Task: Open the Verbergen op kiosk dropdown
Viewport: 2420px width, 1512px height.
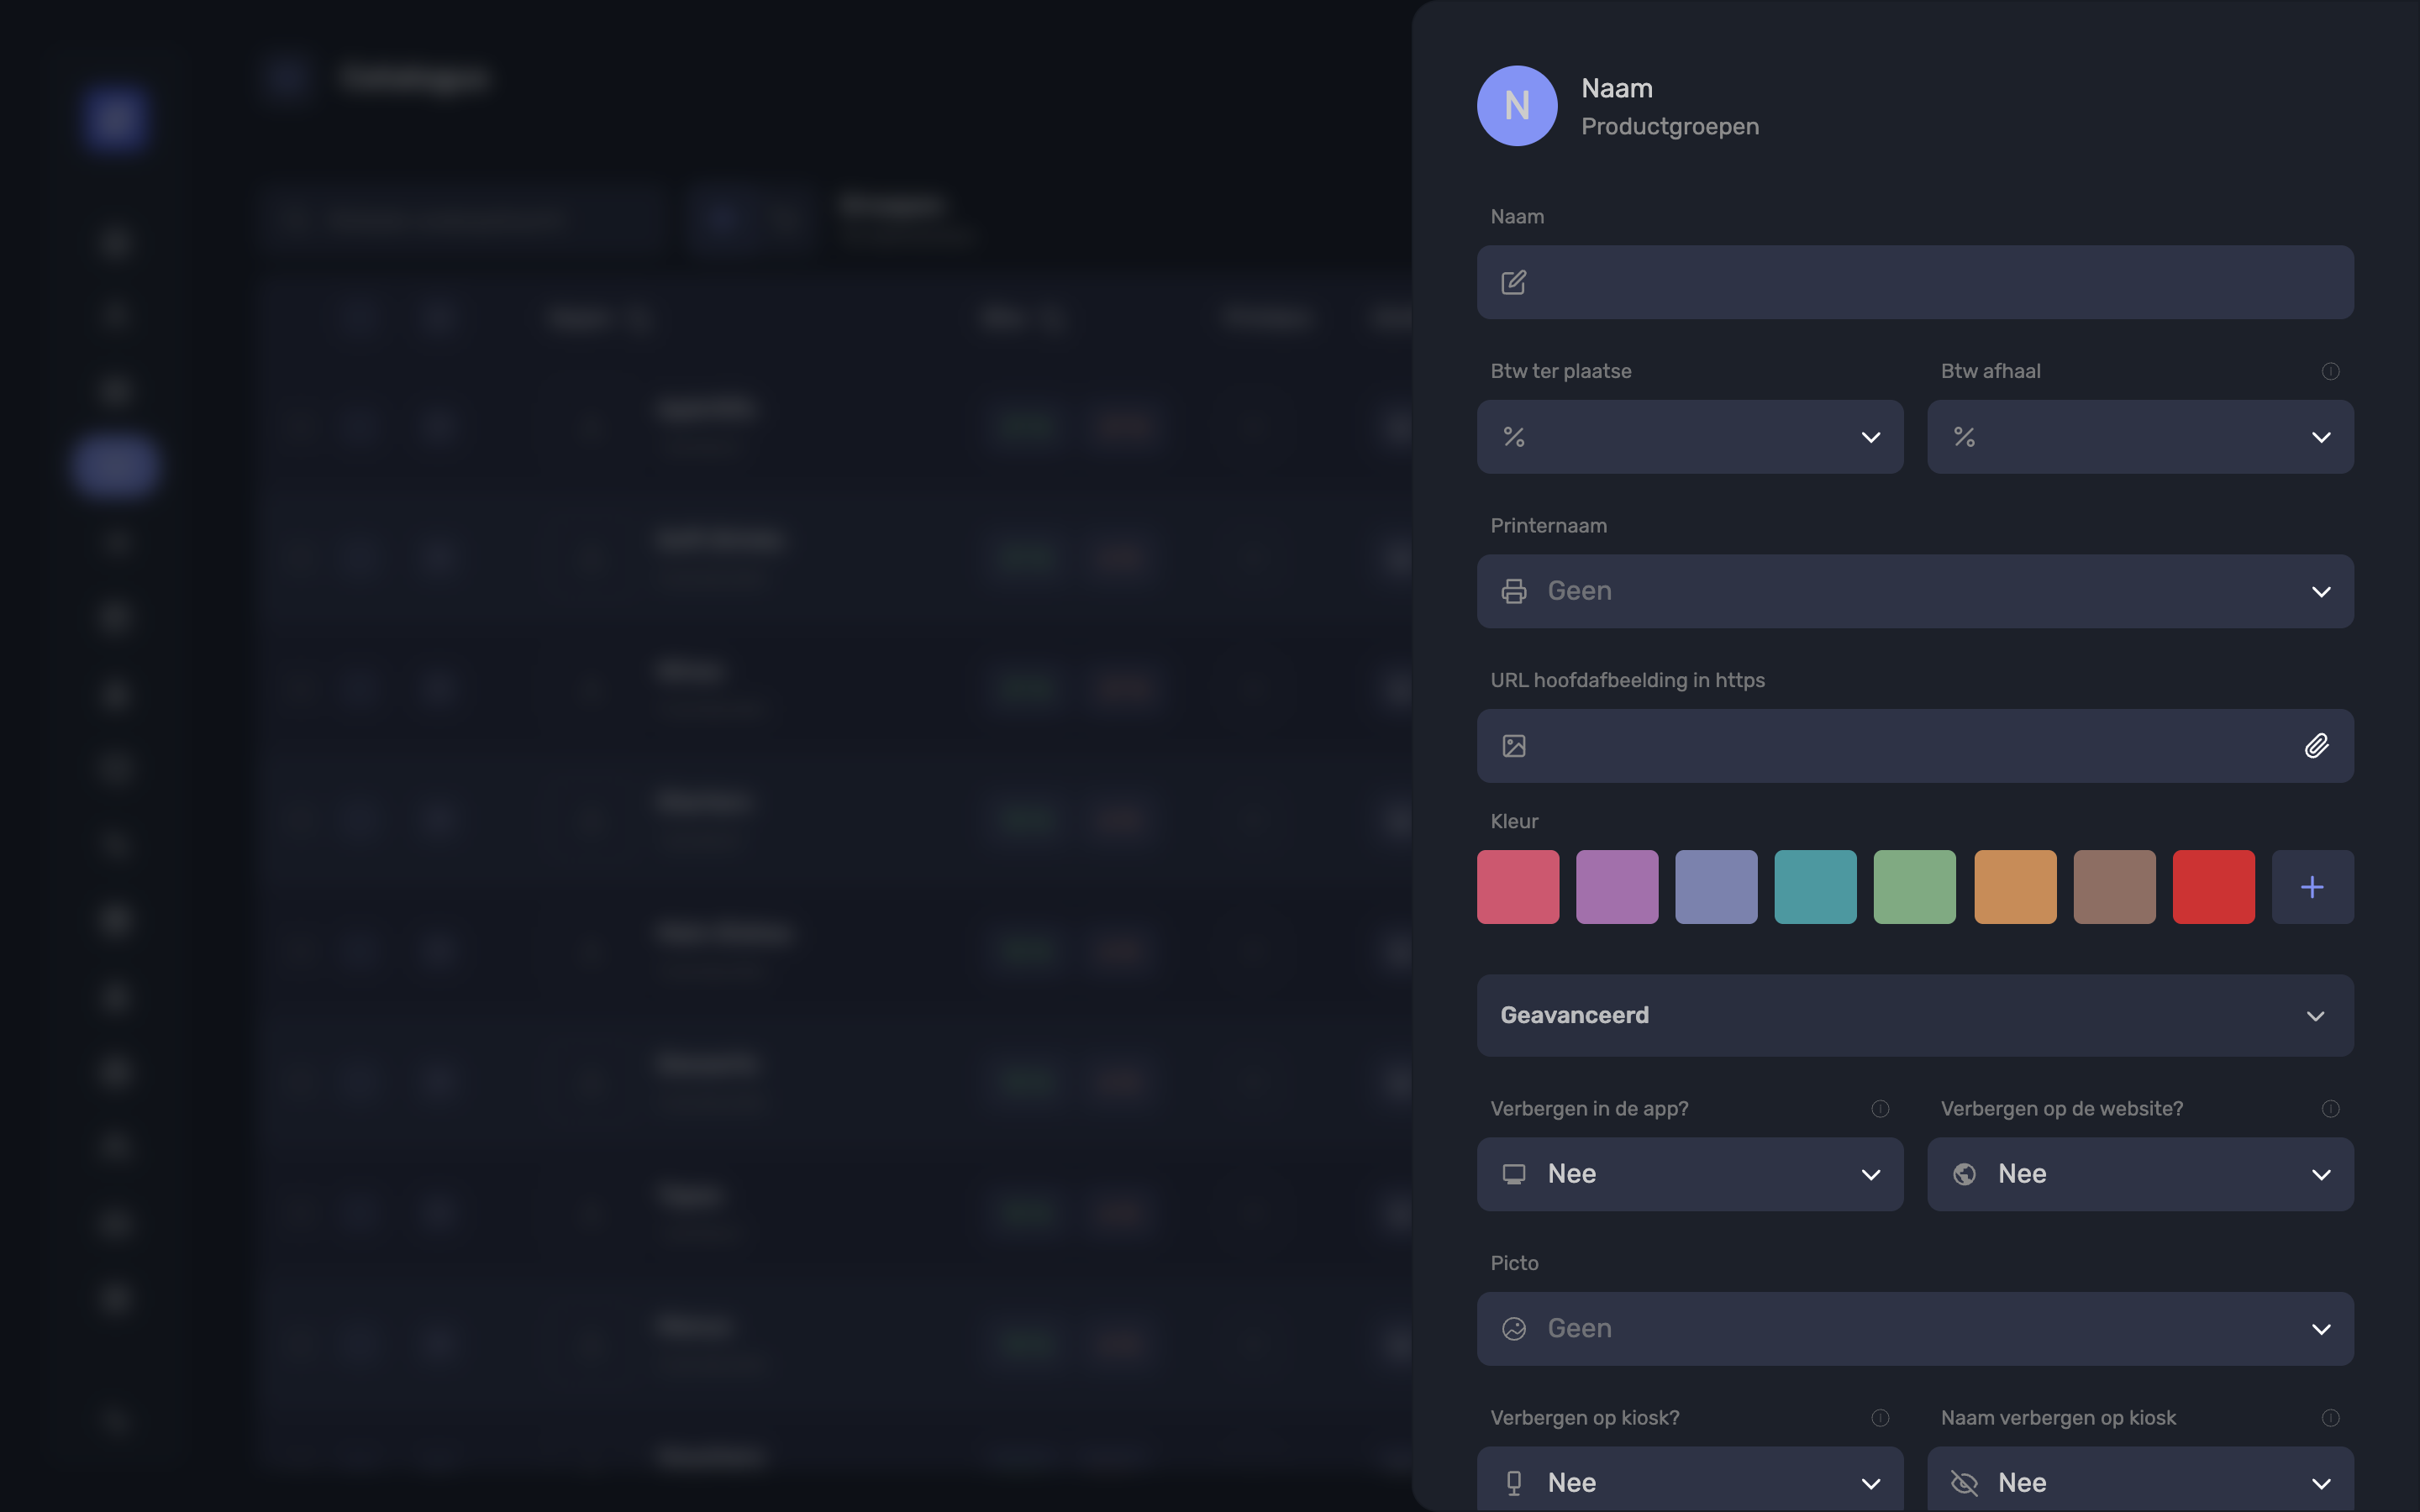Action: 1689,1479
